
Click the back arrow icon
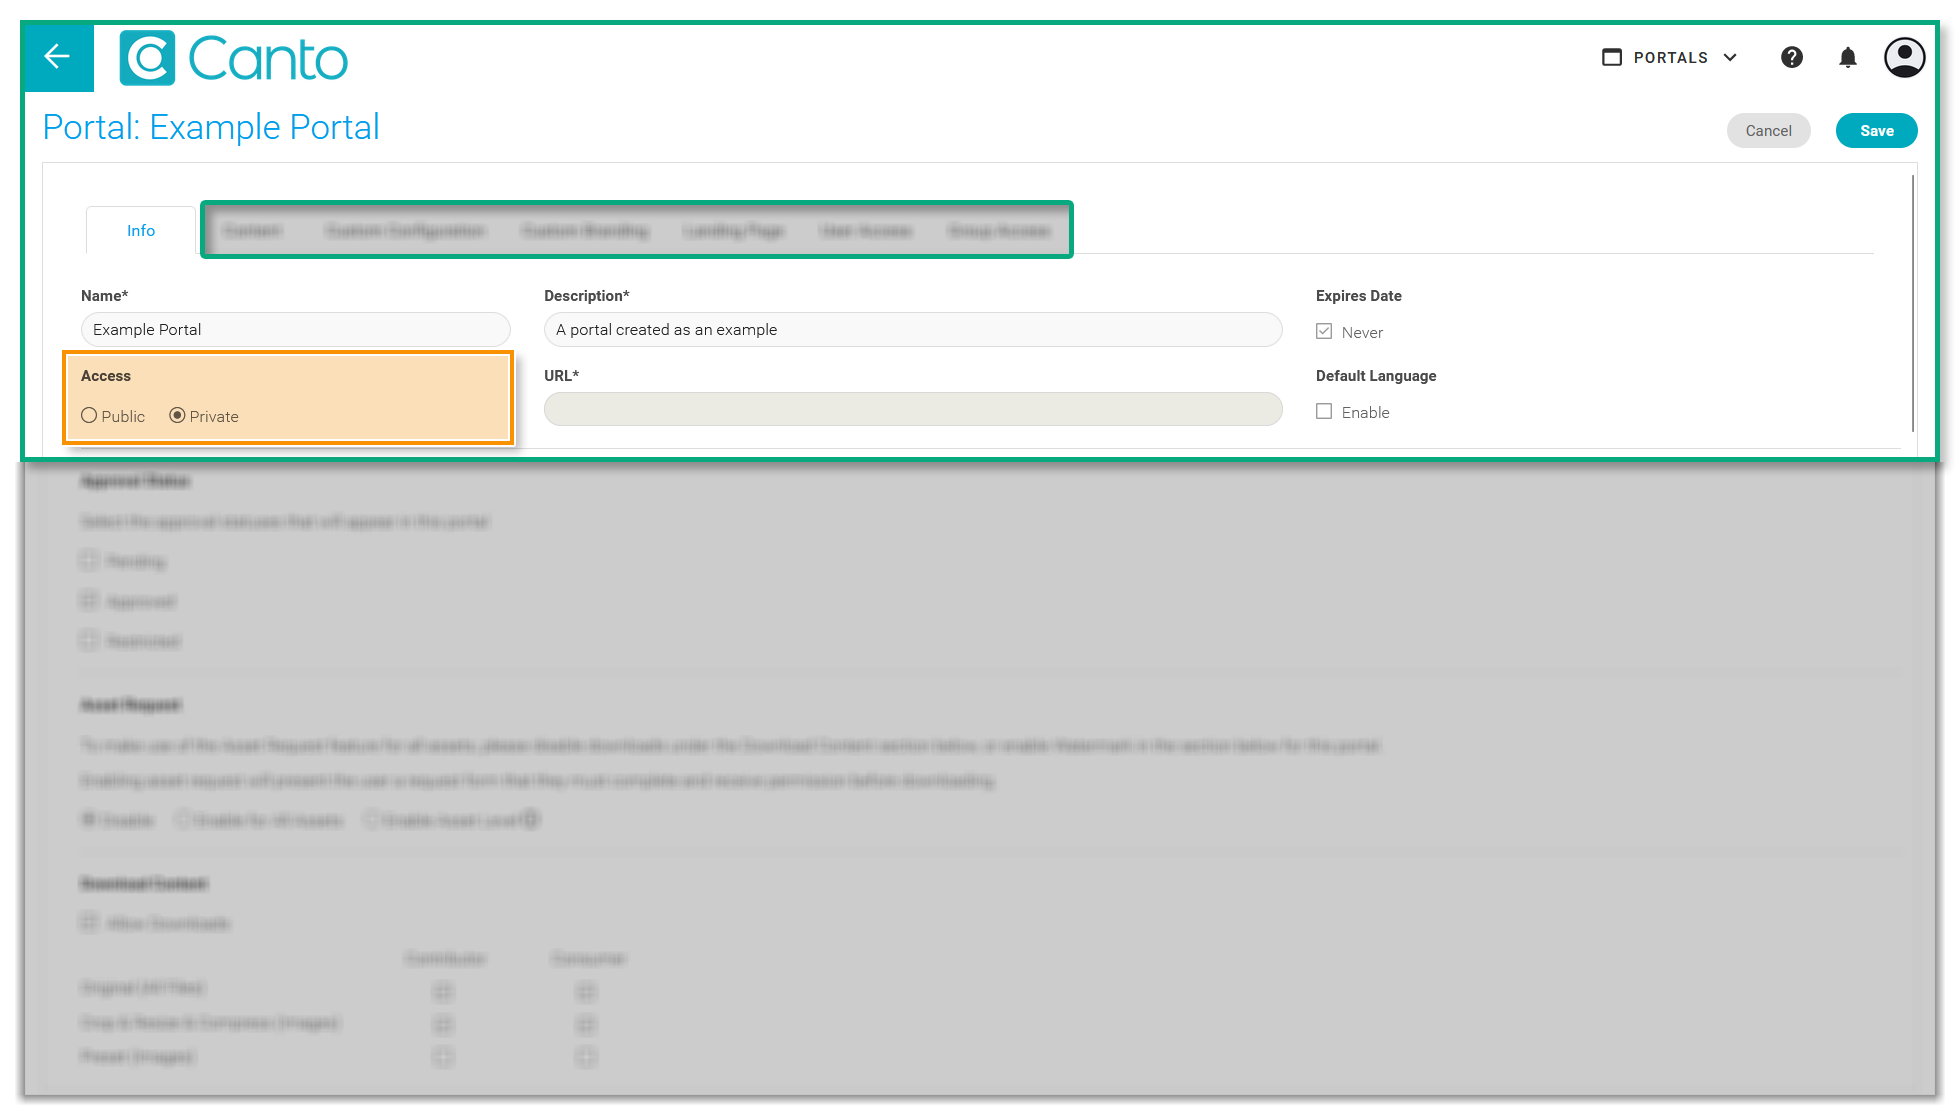click(57, 57)
